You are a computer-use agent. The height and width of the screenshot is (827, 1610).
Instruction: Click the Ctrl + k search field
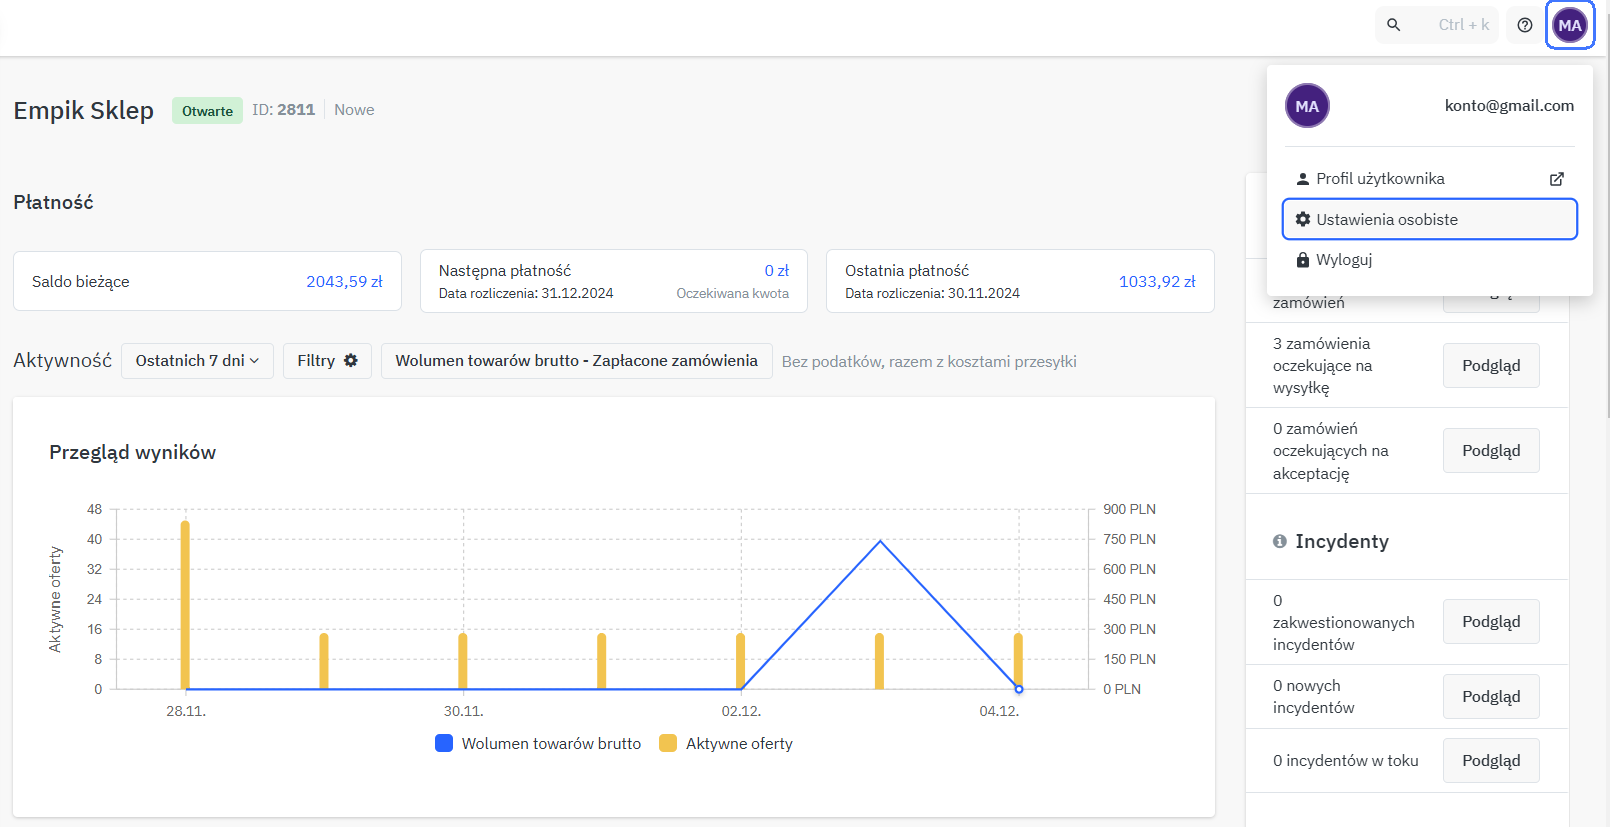coord(1462,25)
